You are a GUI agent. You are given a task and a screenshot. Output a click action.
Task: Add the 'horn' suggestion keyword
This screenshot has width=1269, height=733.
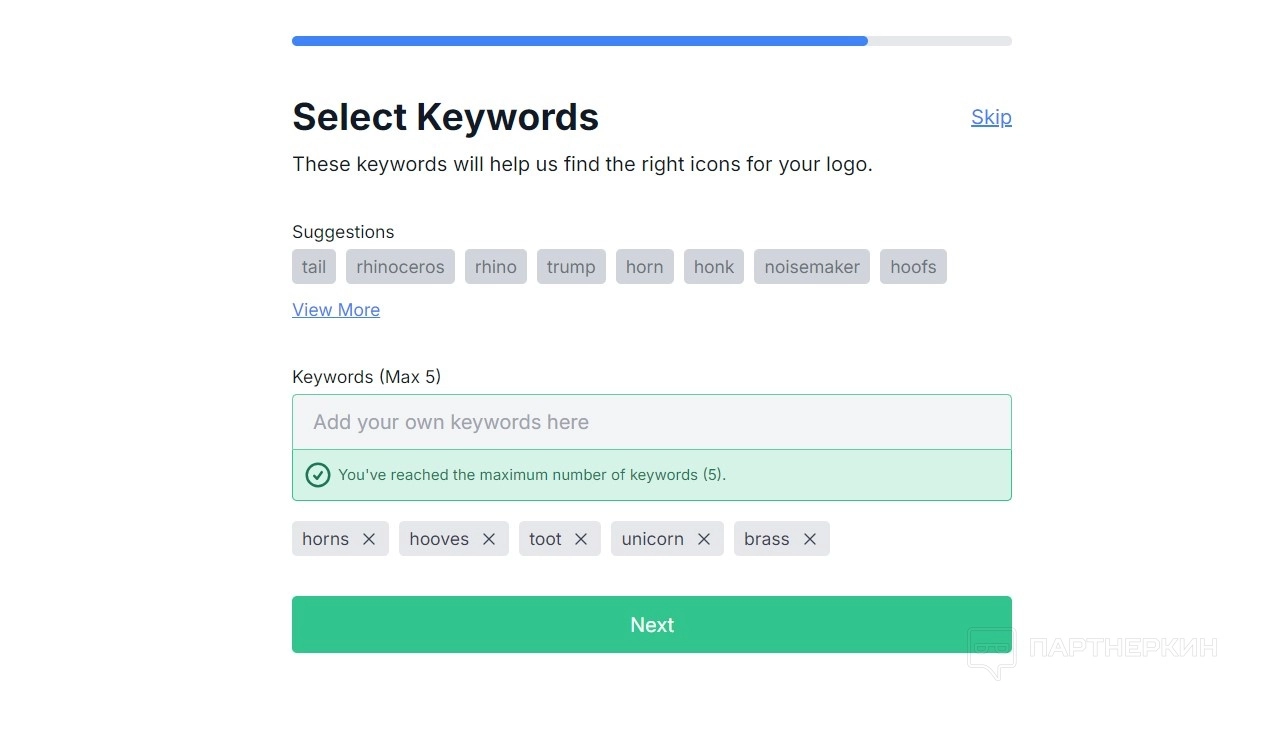645,267
